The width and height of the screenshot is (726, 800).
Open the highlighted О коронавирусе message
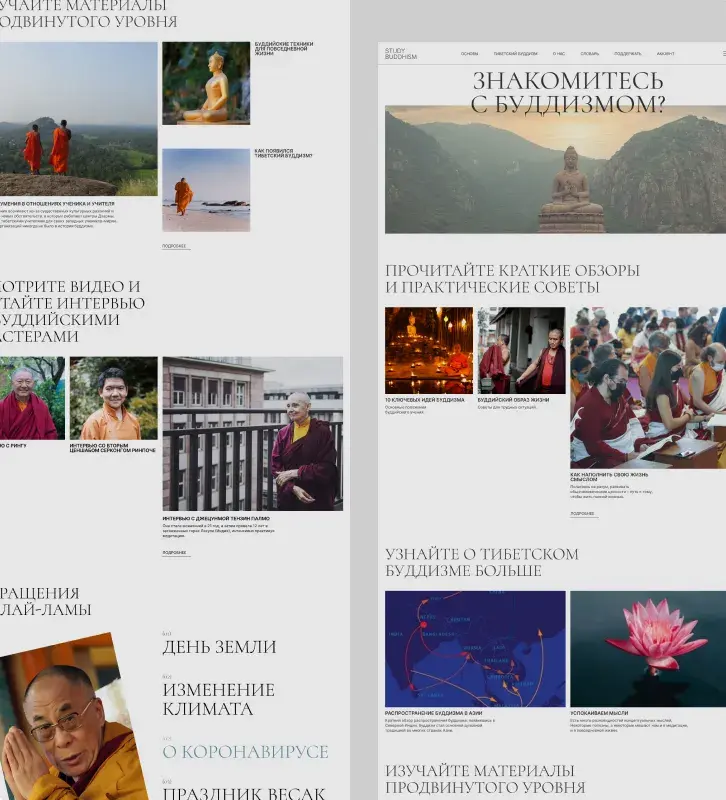(x=245, y=752)
